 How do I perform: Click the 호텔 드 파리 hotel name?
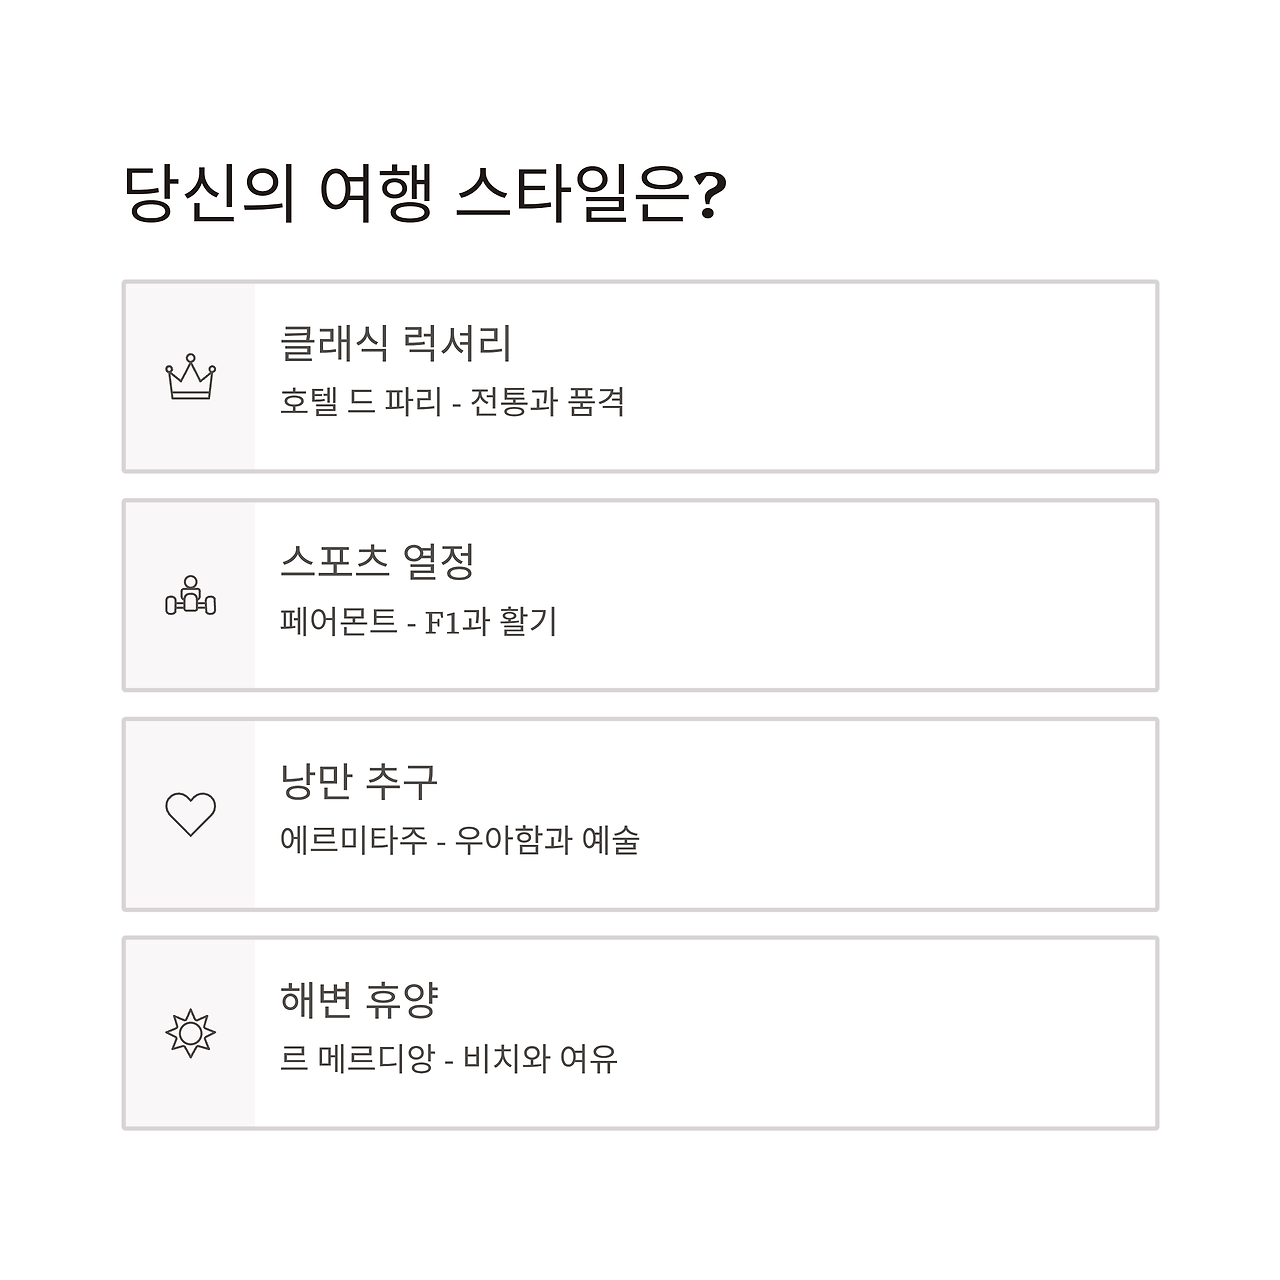(x=361, y=402)
